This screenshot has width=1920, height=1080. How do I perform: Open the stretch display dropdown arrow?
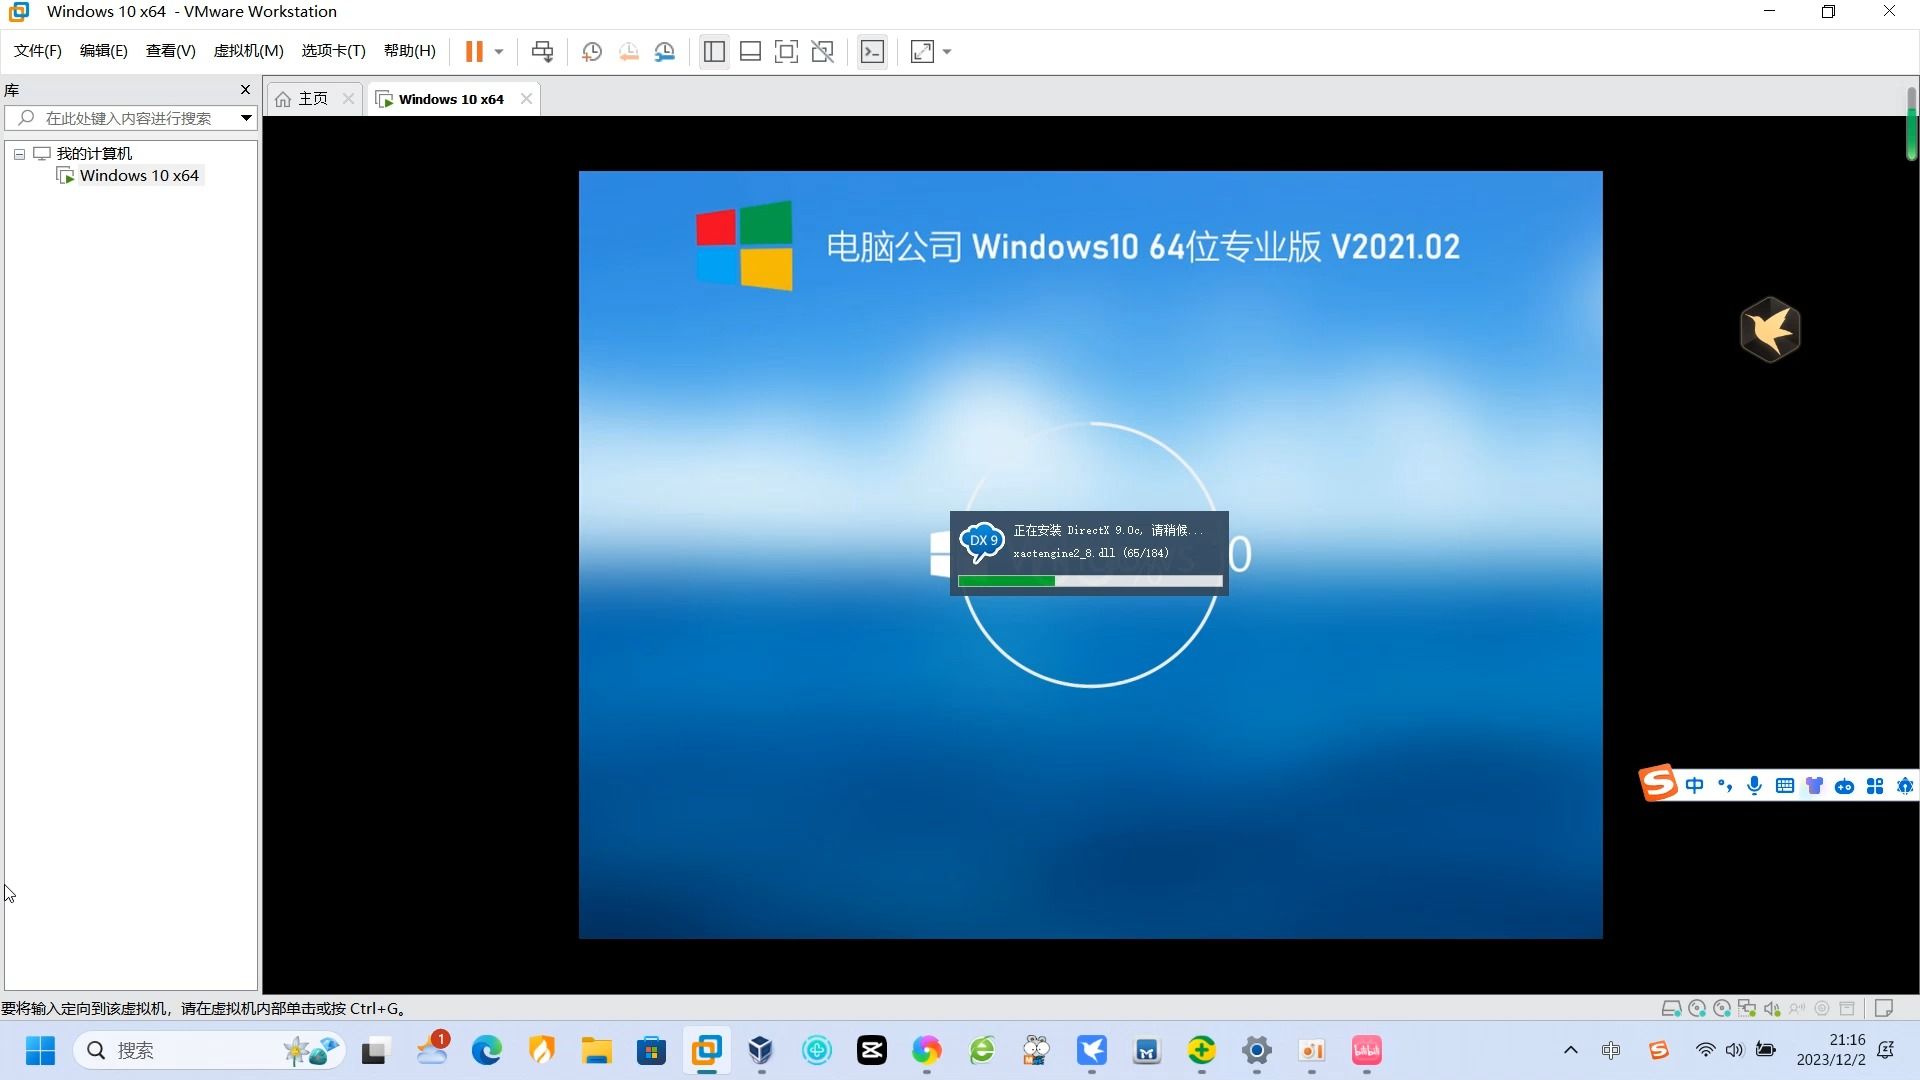[x=947, y=52]
